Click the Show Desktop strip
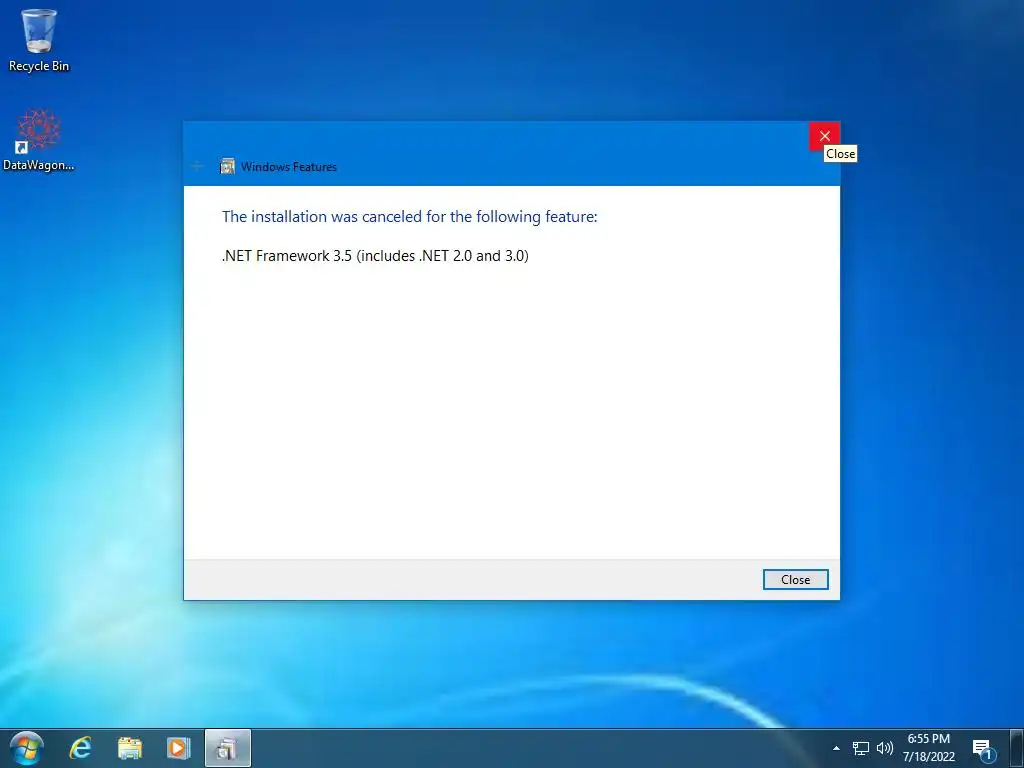Screen dimensions: 1024x768 pyautogui.click(x=1016, y=748)
